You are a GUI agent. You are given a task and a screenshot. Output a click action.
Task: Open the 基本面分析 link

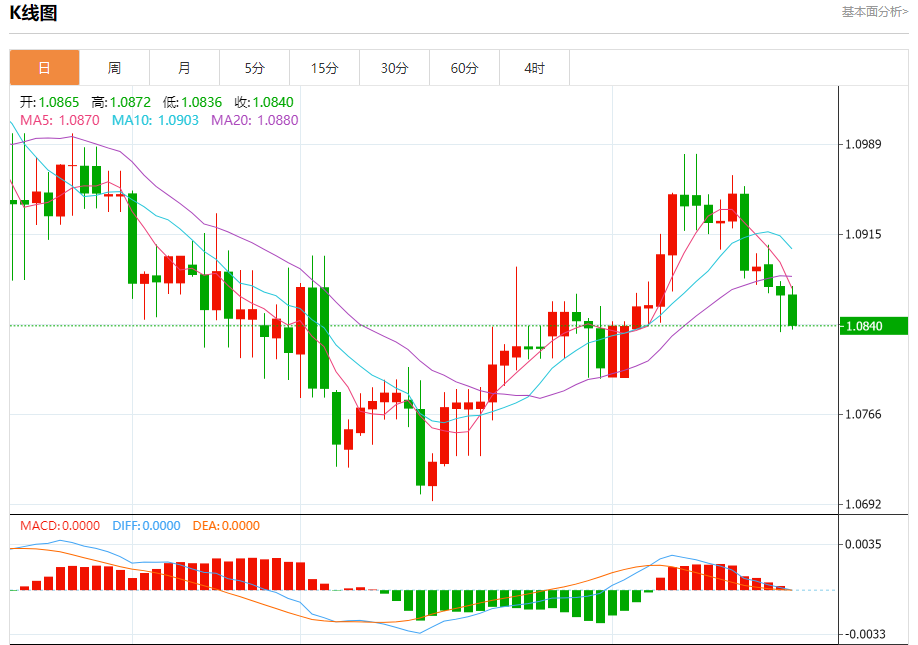click(875, 12)
